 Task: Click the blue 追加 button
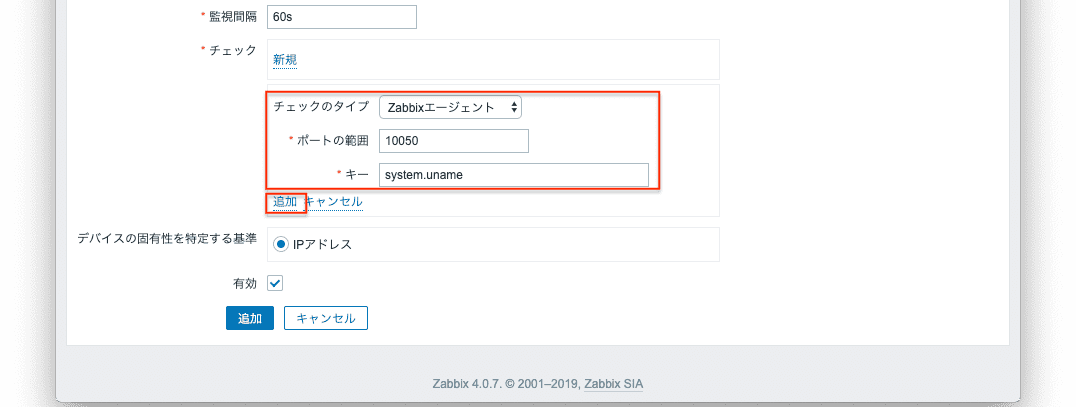click(x=249, y=318)
